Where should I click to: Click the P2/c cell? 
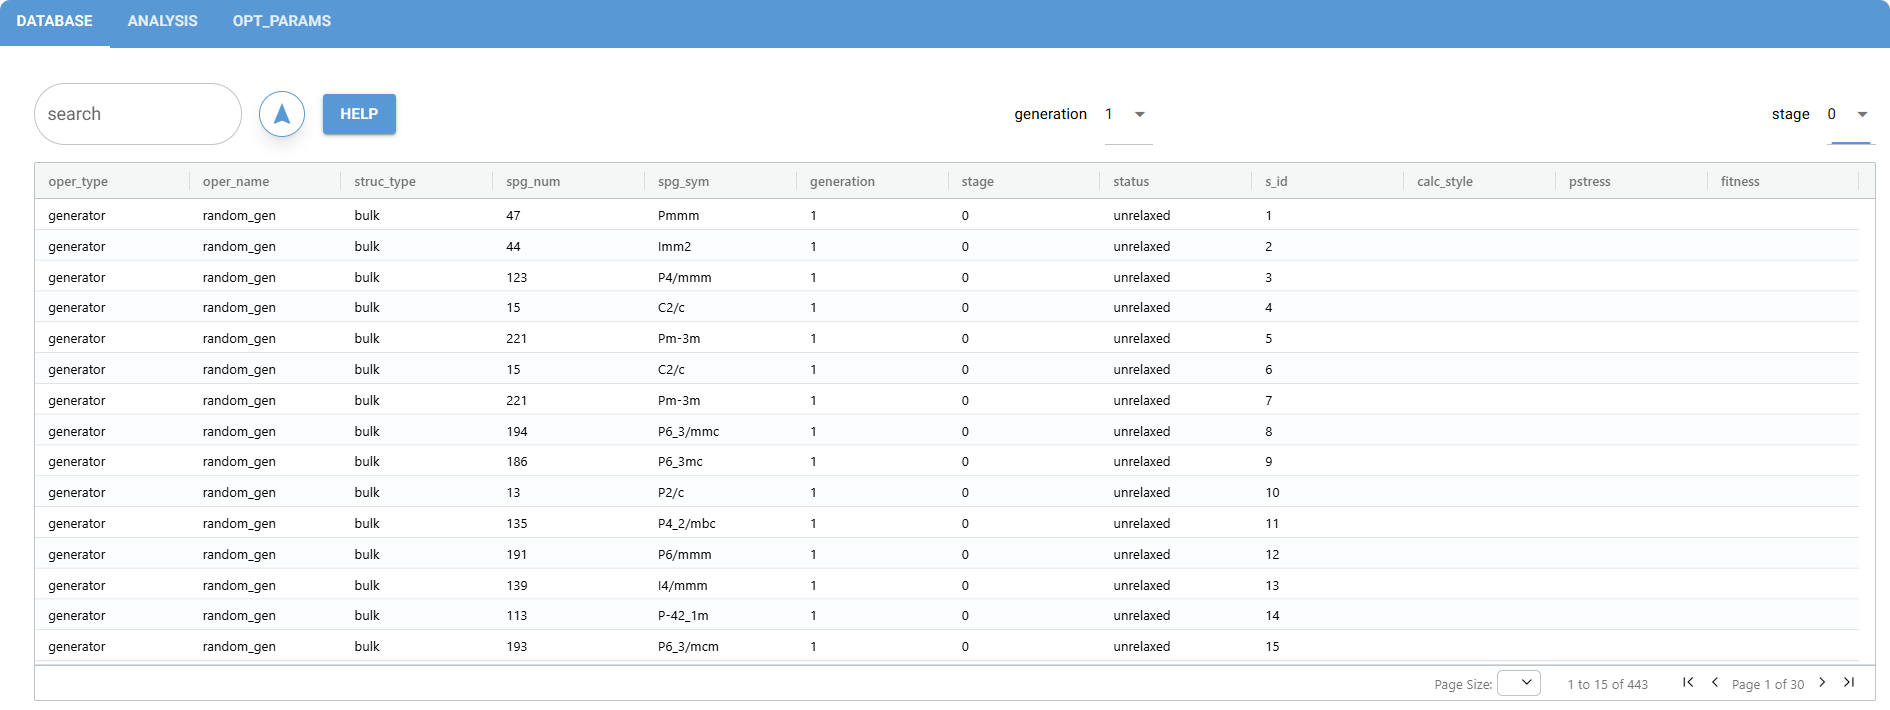[721, 492]
